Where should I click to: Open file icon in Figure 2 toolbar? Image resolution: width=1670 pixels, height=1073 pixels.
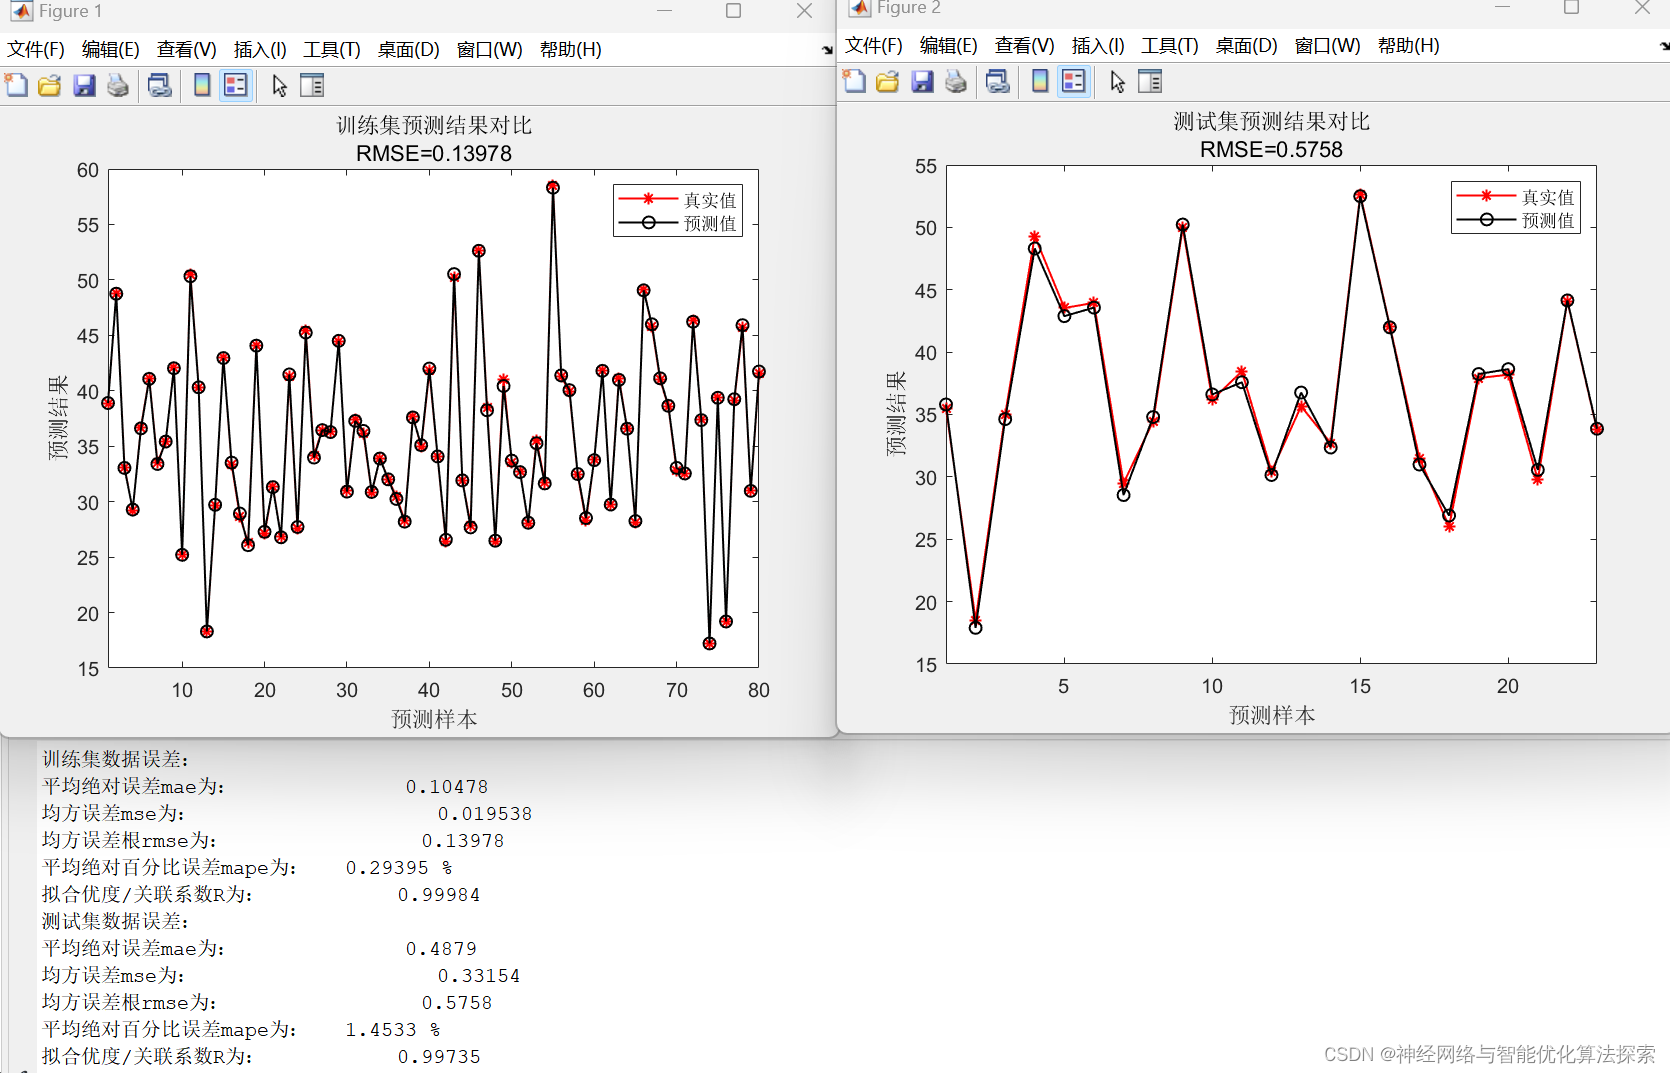(x=887, y=81)
